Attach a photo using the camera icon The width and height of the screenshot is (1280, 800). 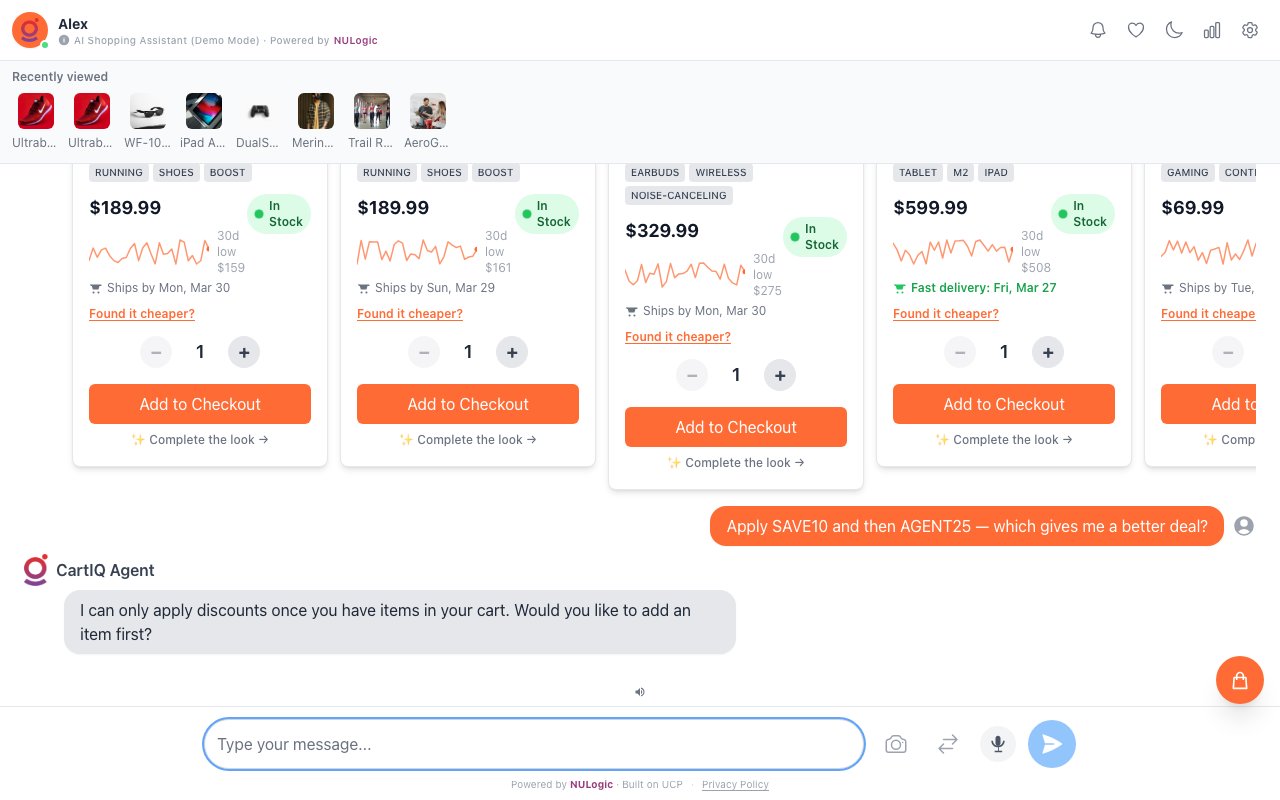tap(895, 744)
